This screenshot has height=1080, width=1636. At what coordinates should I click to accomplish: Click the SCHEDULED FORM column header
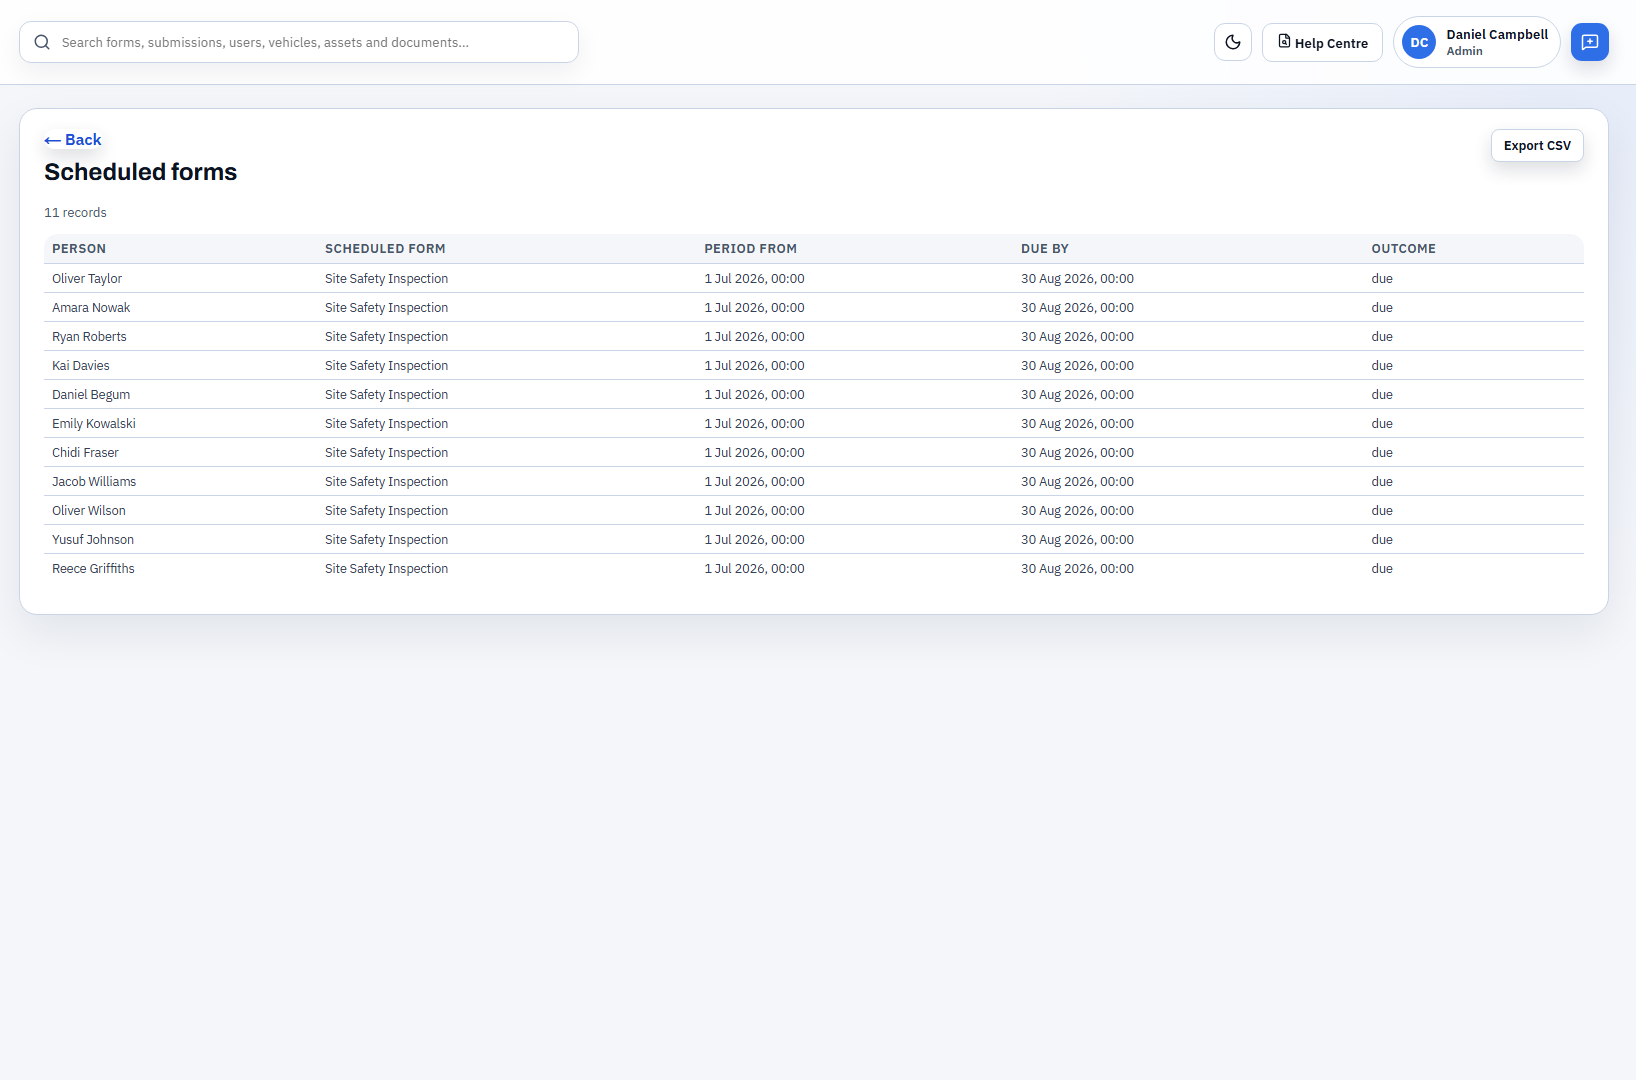[x=385, y=249]
